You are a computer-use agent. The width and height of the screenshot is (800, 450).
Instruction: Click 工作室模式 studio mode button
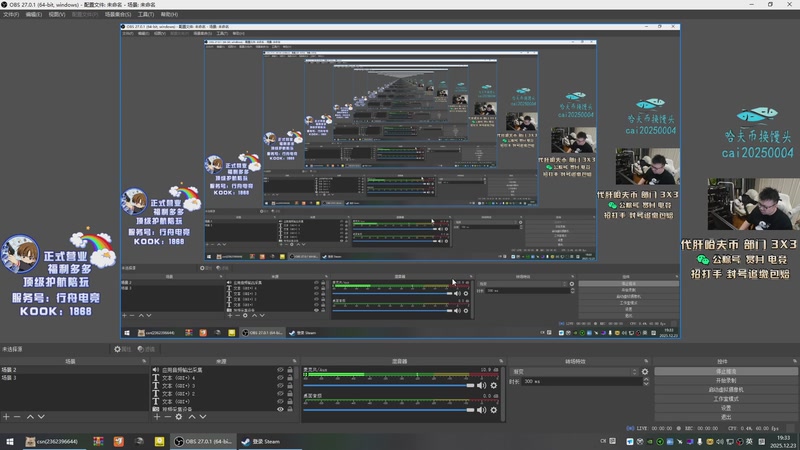(726, 399)
